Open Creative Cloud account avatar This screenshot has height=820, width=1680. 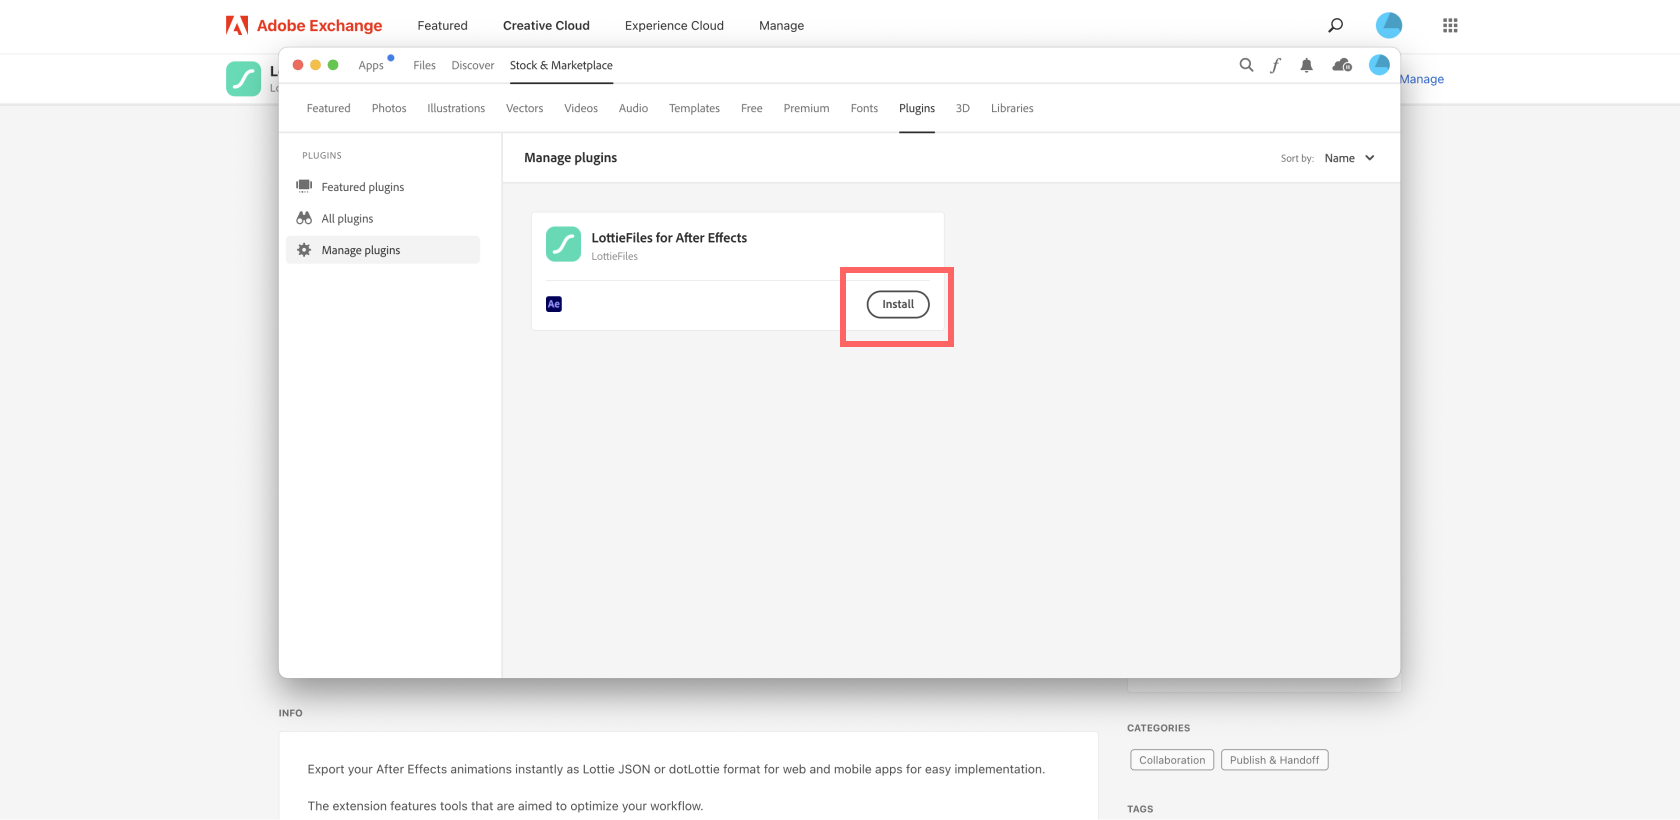(1379, 65)
